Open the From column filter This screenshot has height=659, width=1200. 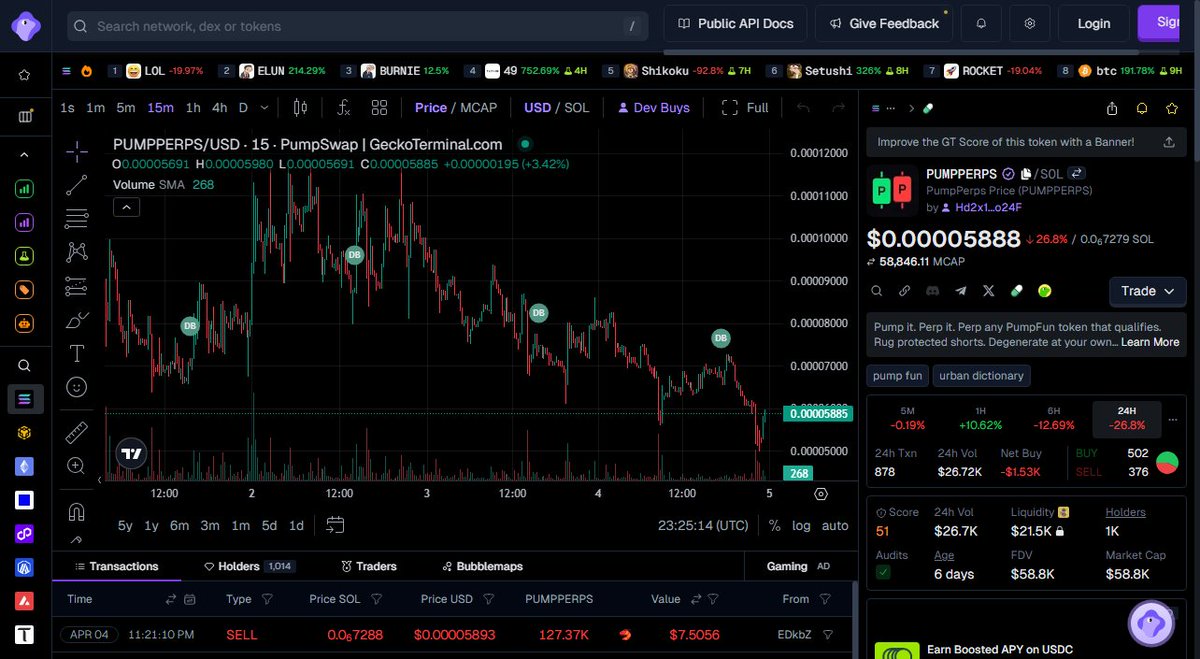pos(825,599)
